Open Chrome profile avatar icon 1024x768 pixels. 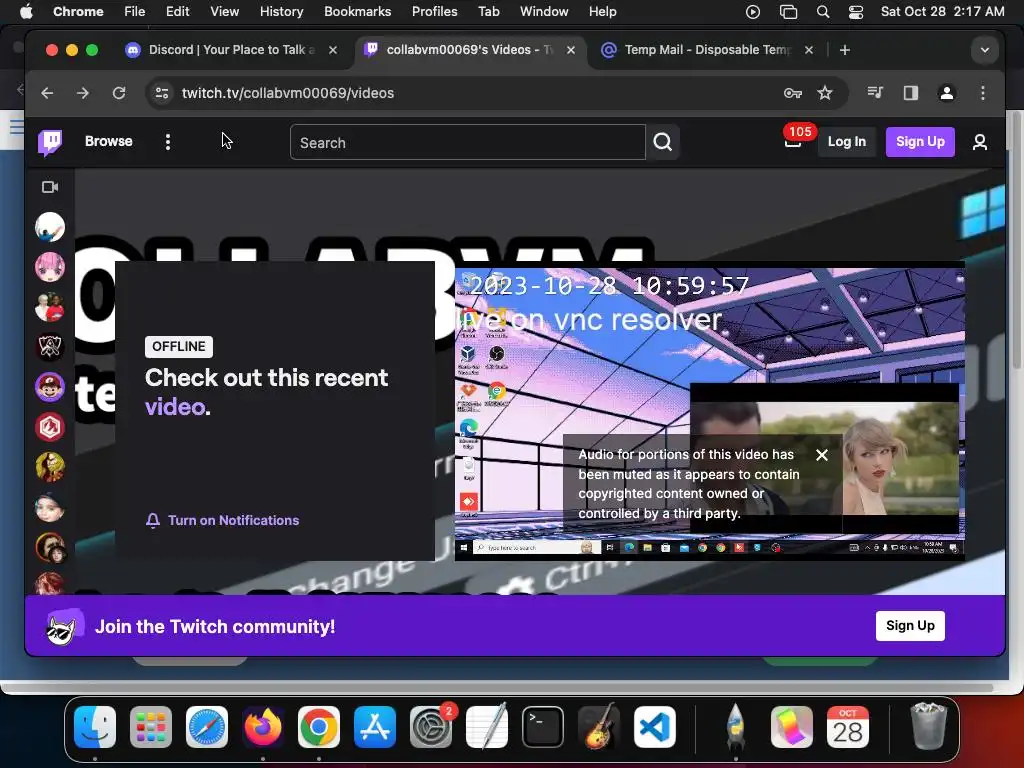coord(946,93)
